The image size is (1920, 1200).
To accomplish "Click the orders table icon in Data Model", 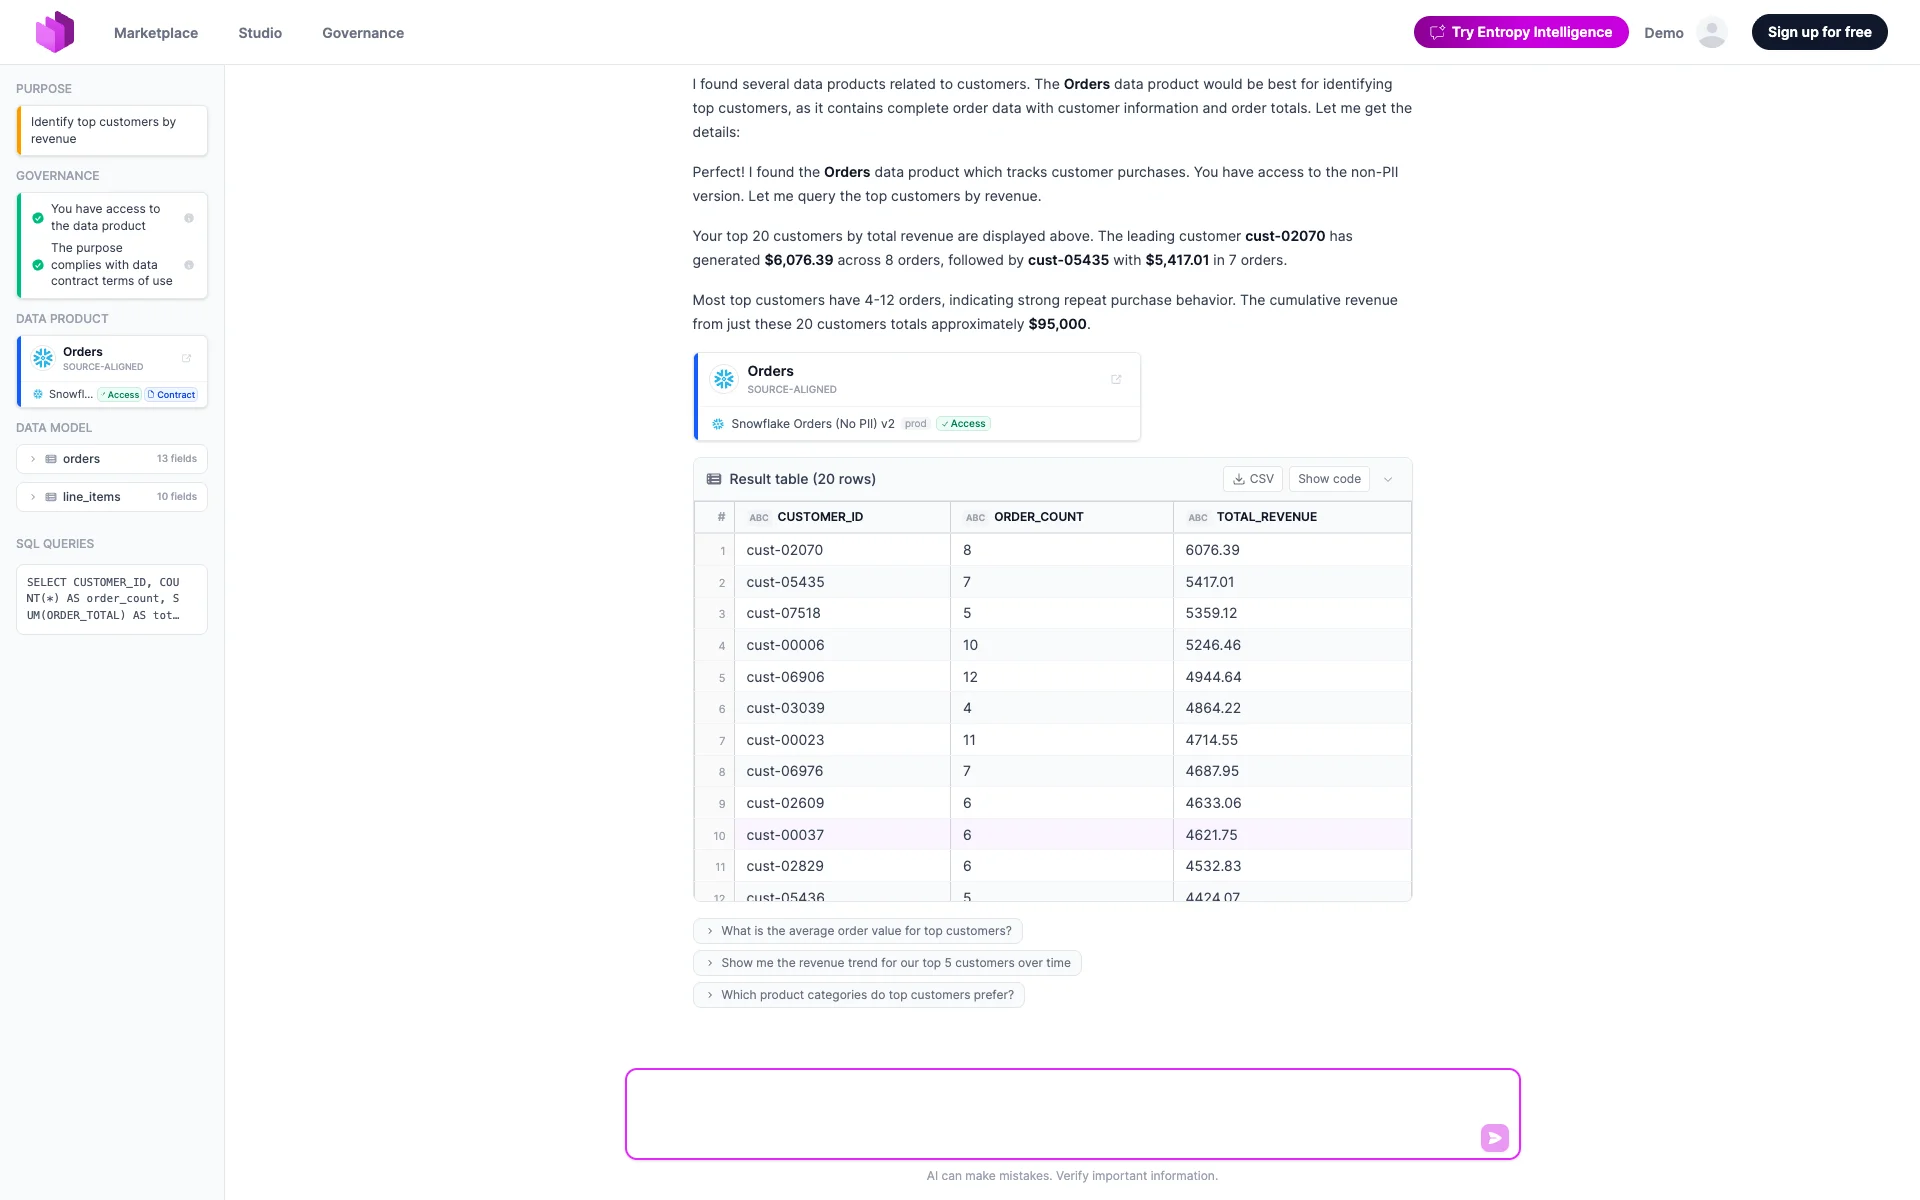I will click(x=50, y=458).
